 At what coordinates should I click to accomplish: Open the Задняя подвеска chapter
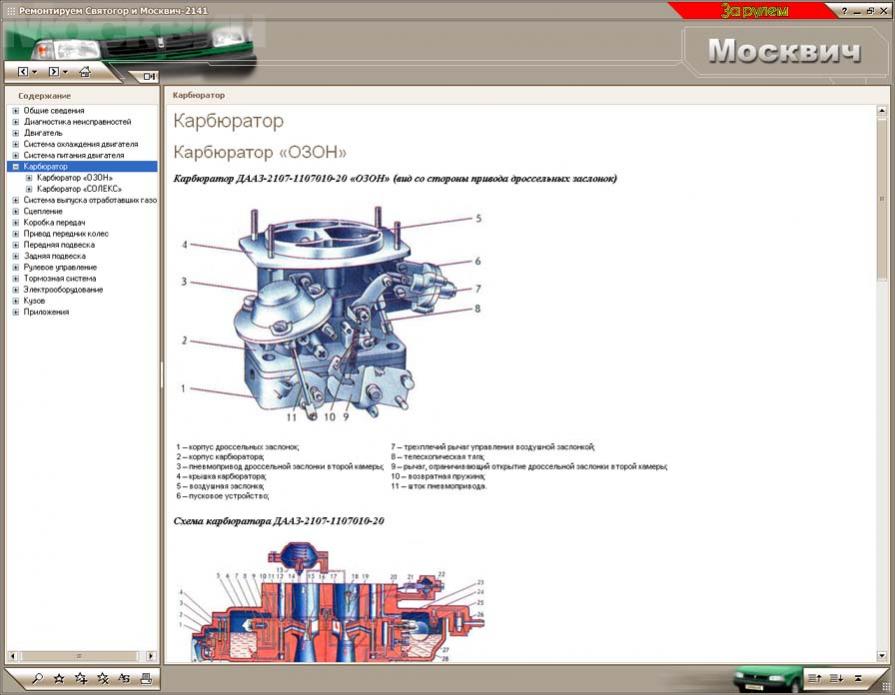[55, 256]
